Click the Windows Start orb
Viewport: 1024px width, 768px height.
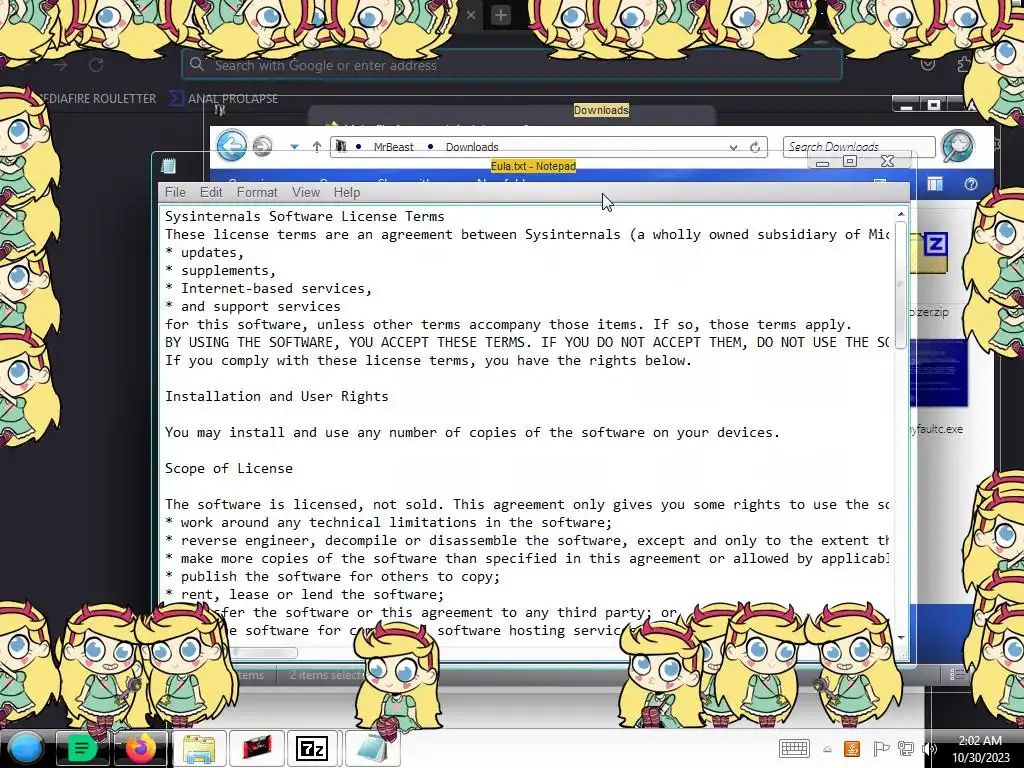click(26, 748)
